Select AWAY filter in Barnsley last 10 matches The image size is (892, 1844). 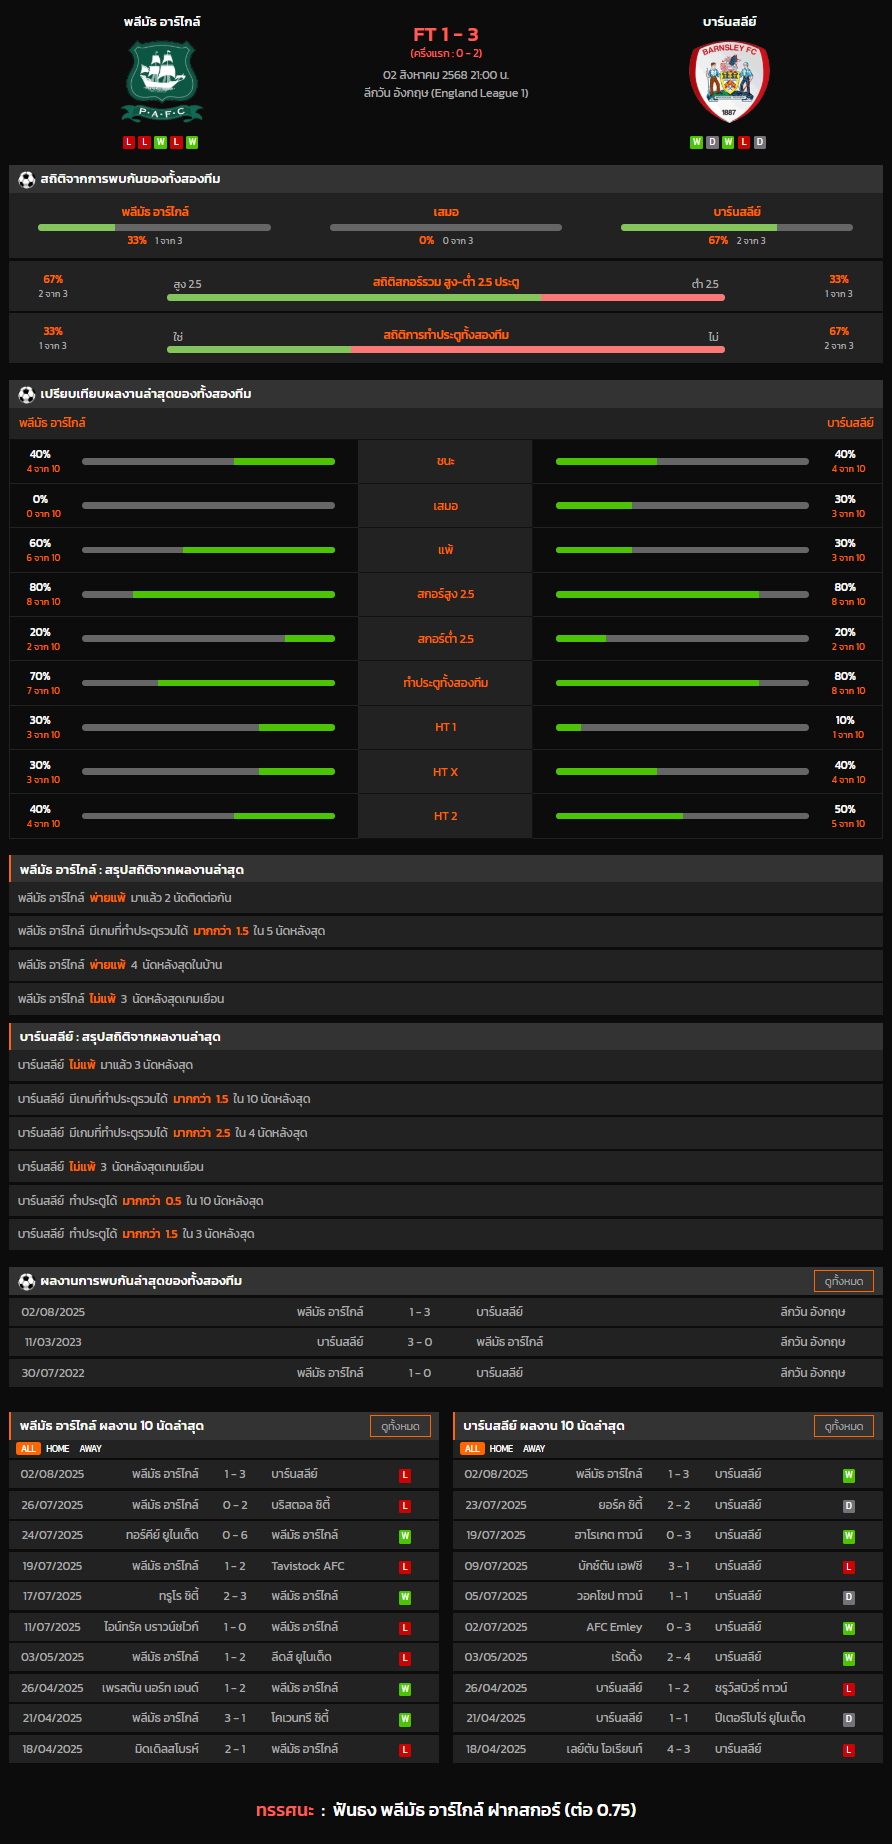[x=535, y=1449]
